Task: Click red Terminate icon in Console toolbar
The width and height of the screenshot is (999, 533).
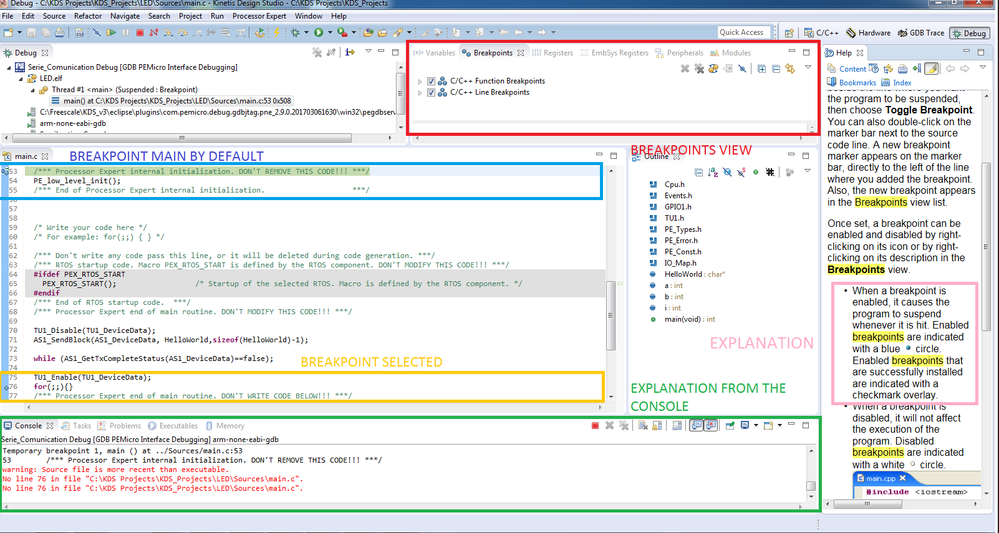Action: click(595, 425)
